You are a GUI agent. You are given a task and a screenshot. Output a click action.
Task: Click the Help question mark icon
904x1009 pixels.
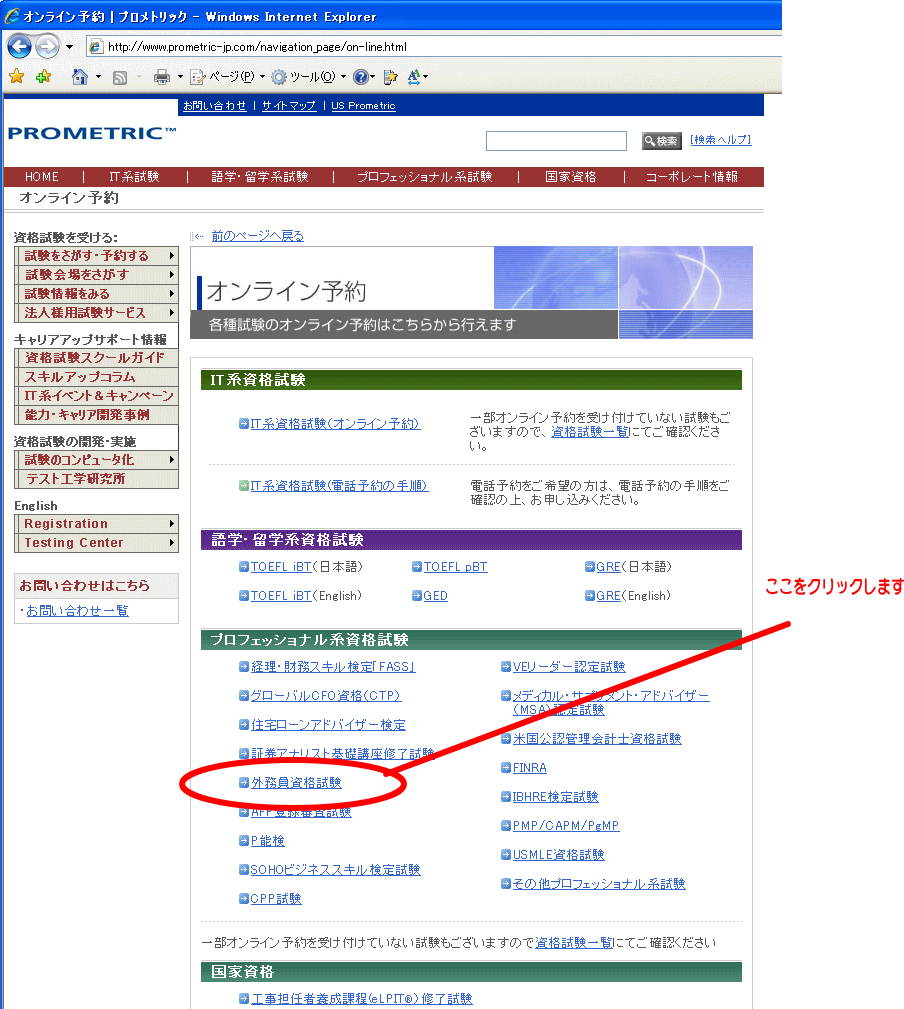point(361,77)
